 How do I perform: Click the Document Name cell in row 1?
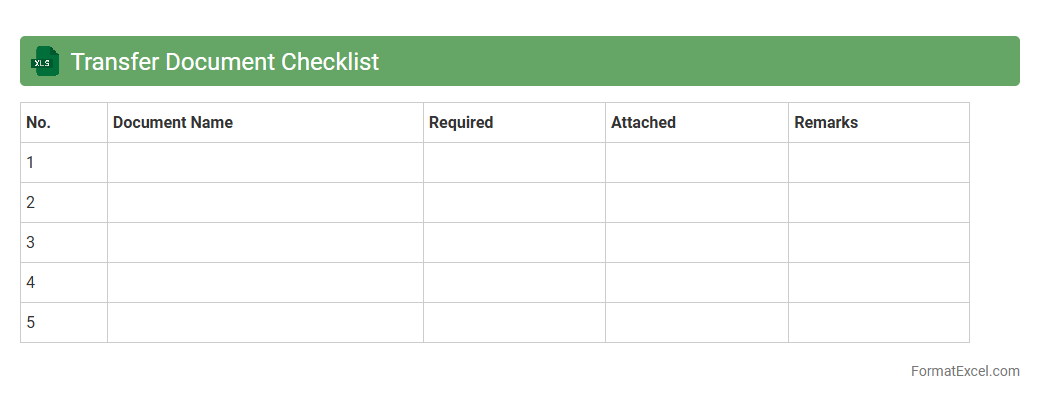265,163
